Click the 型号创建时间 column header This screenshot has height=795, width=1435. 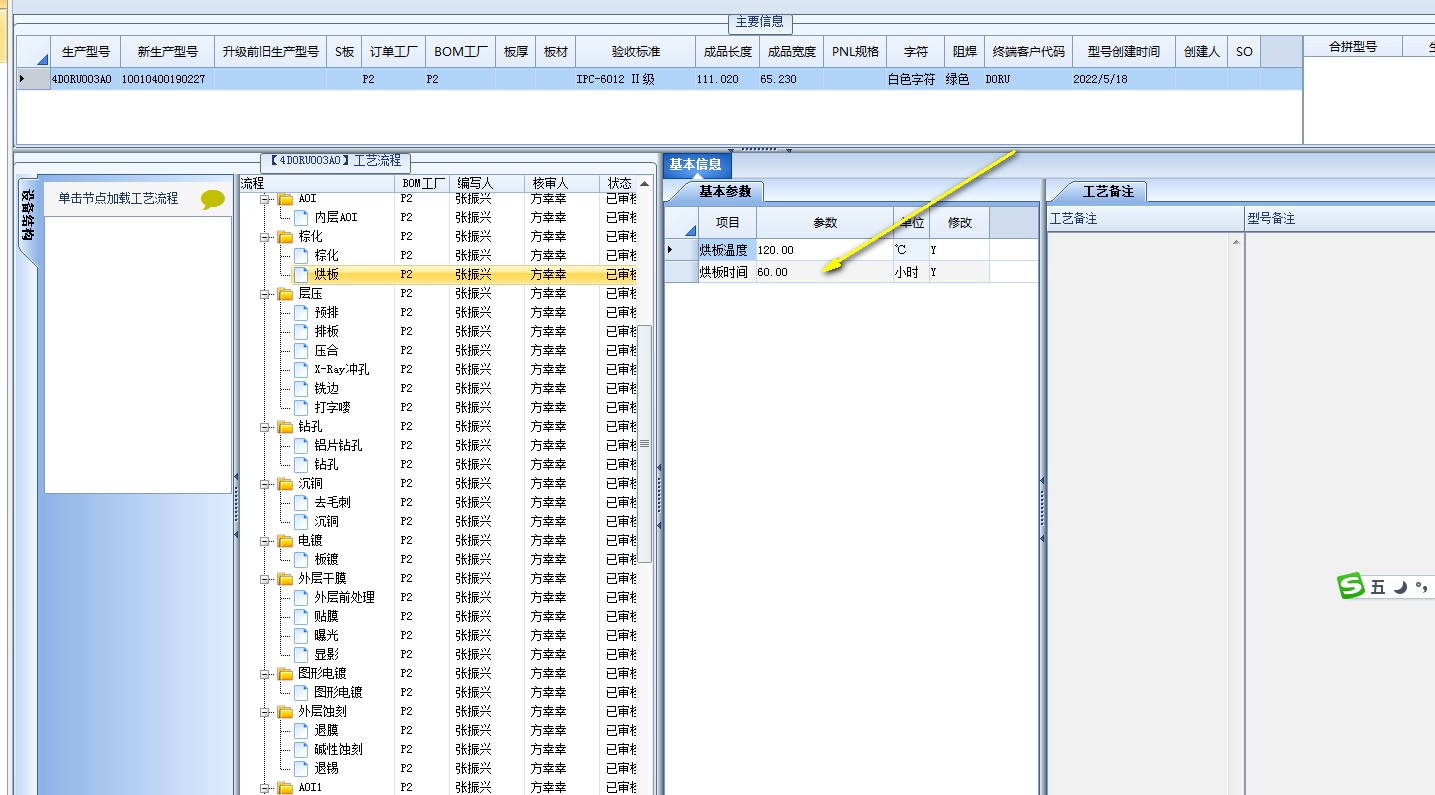tap(1123, 52)
